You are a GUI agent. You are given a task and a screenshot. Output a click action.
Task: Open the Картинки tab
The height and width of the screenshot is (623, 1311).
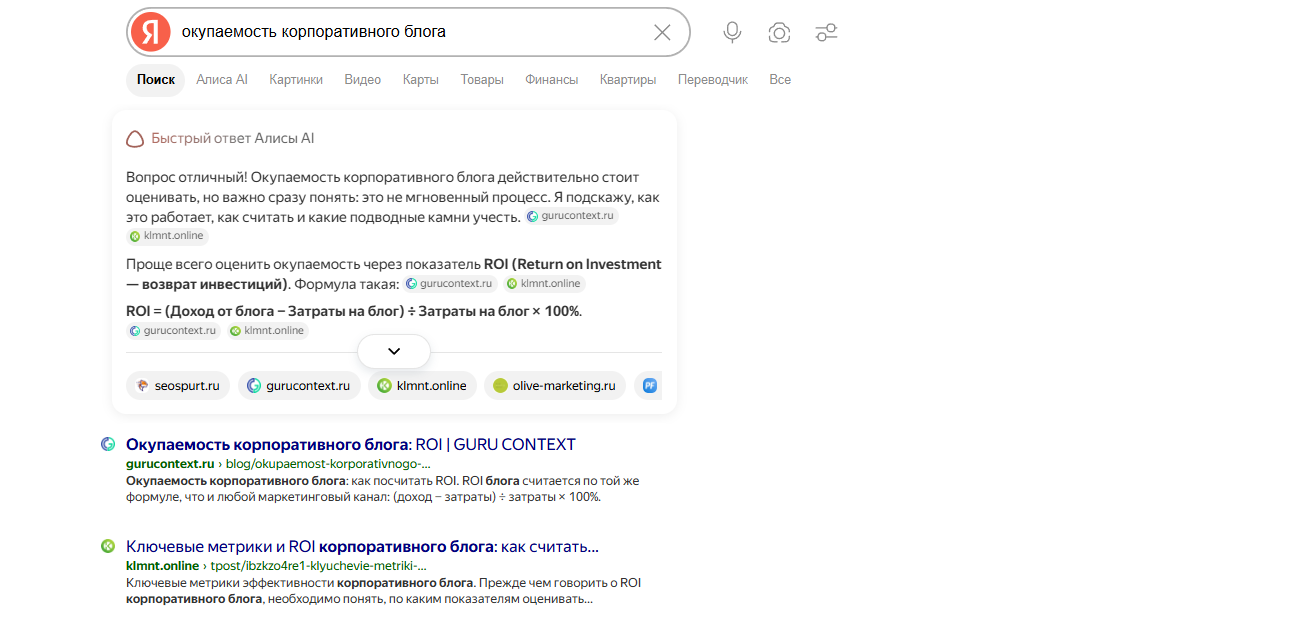[296, 80]
